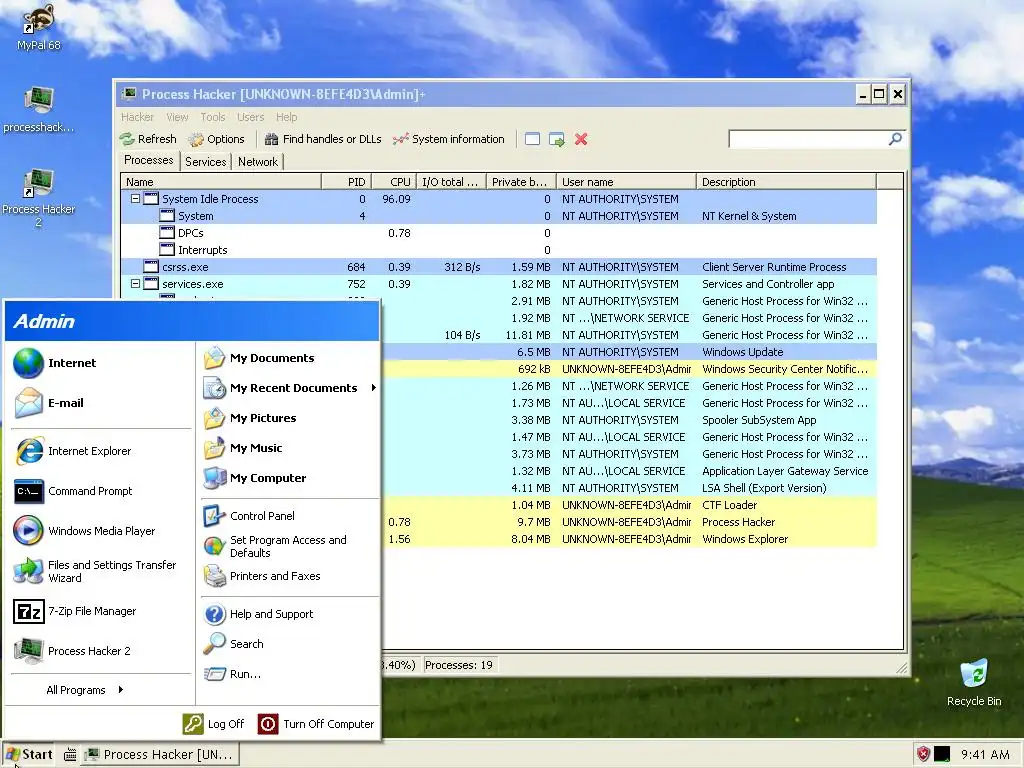Image resolution: width=1024 pixels, height=768 pixels.
Task: Switch to the Network tab
Action: [258, 162]
